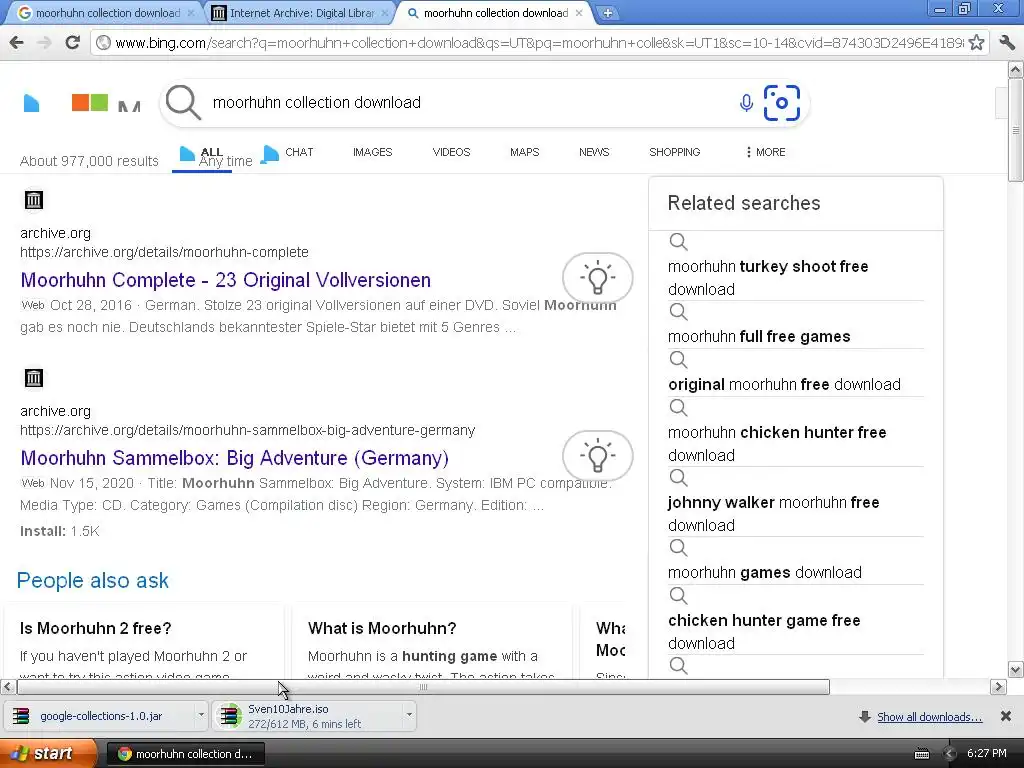Click the vertical scrollbar up arrow

point(1016,69)
